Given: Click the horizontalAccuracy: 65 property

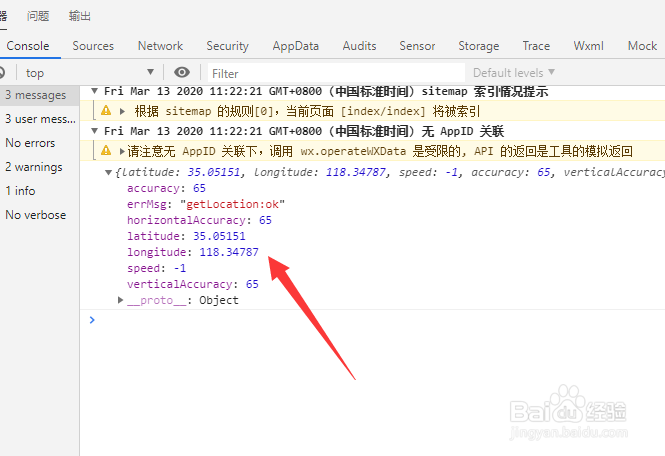Looking at the screenshot, I should (199, 220).
